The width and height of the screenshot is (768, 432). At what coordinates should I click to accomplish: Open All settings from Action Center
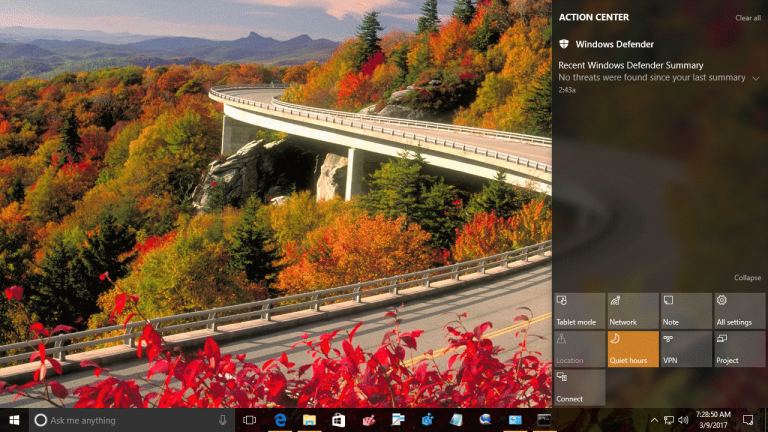[x=739, y=310]
